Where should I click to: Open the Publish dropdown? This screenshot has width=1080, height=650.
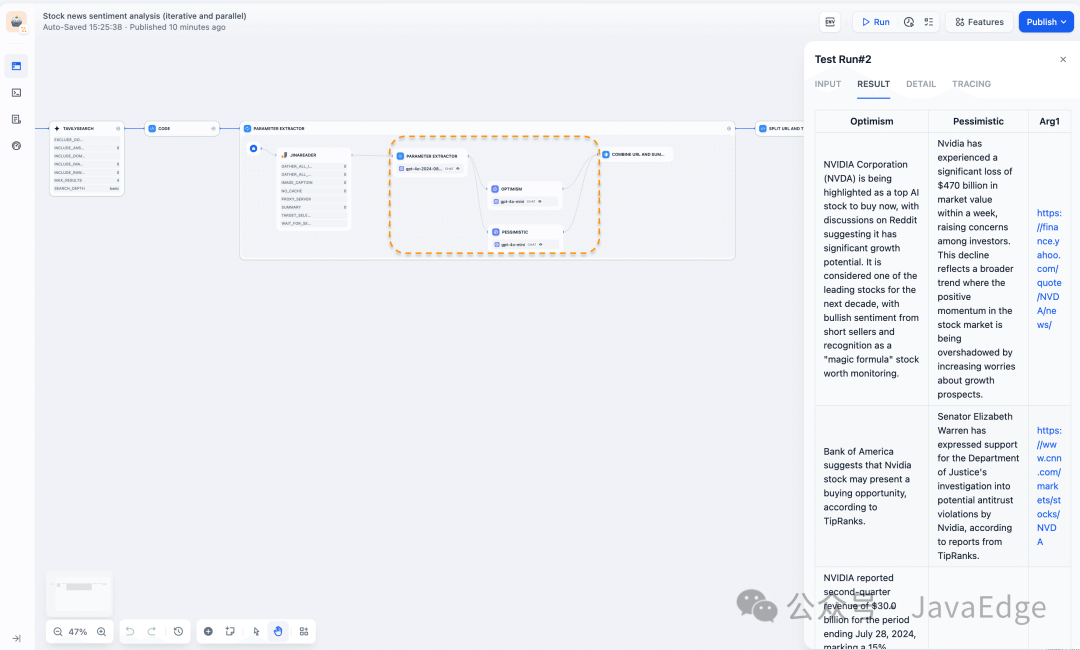coord(1046,22)
